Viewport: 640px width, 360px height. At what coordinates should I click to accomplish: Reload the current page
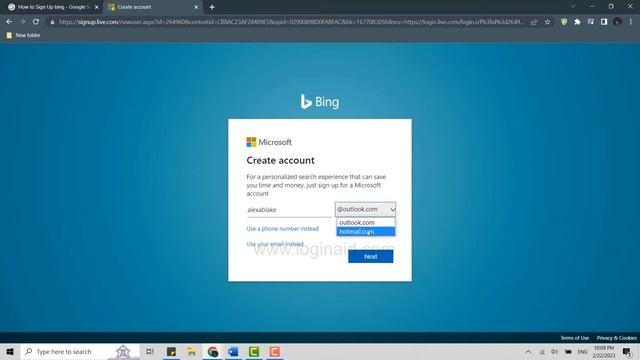click(36, 22)
